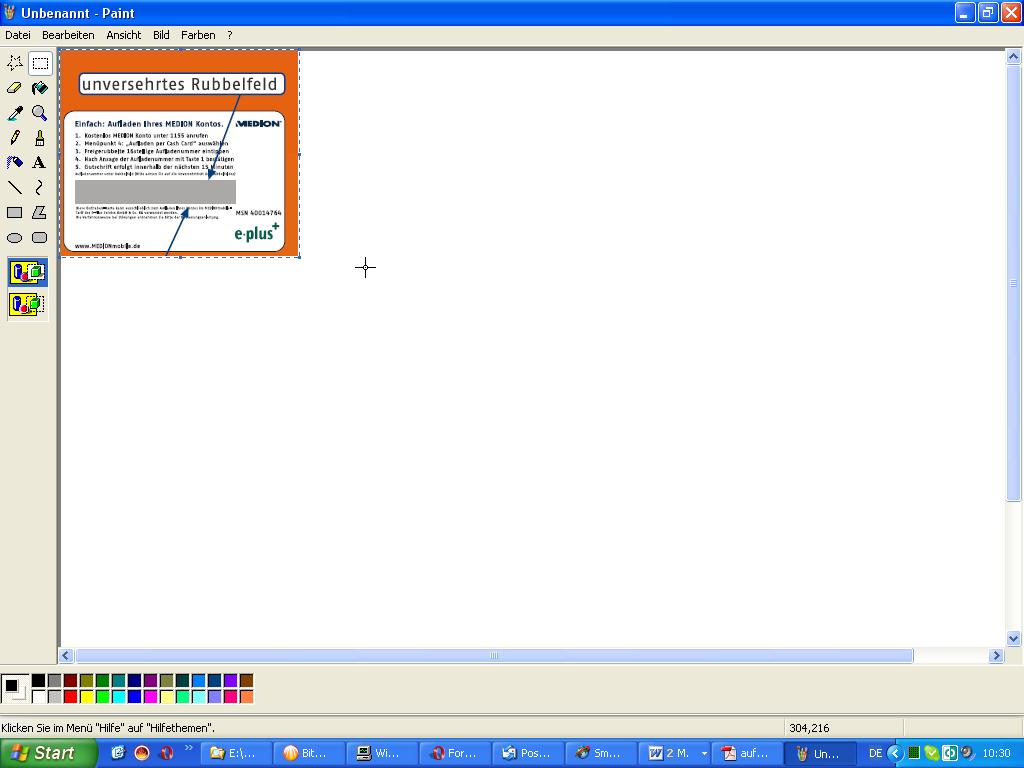Click the vertical scrollbar up arrow
Viewport: 1024px width, 768px height.
tap(1013, 56)
